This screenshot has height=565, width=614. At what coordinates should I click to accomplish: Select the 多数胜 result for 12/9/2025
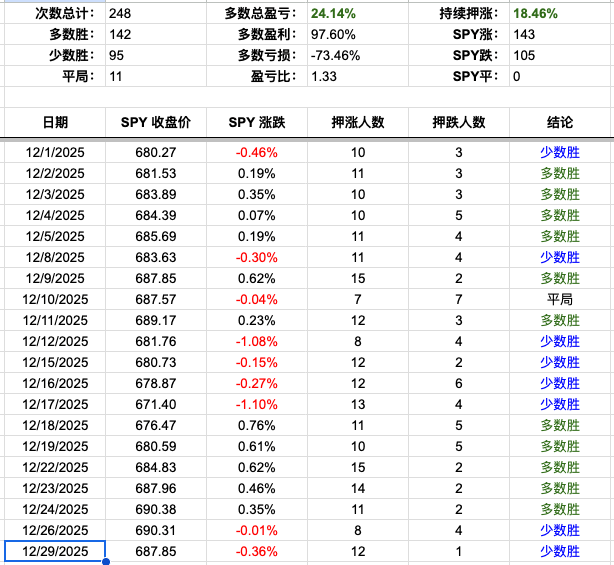pos(562,278)
